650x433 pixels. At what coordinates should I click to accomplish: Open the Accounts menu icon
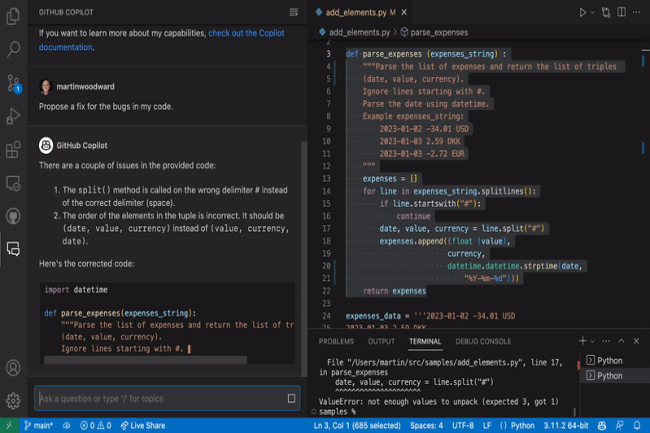13,368
